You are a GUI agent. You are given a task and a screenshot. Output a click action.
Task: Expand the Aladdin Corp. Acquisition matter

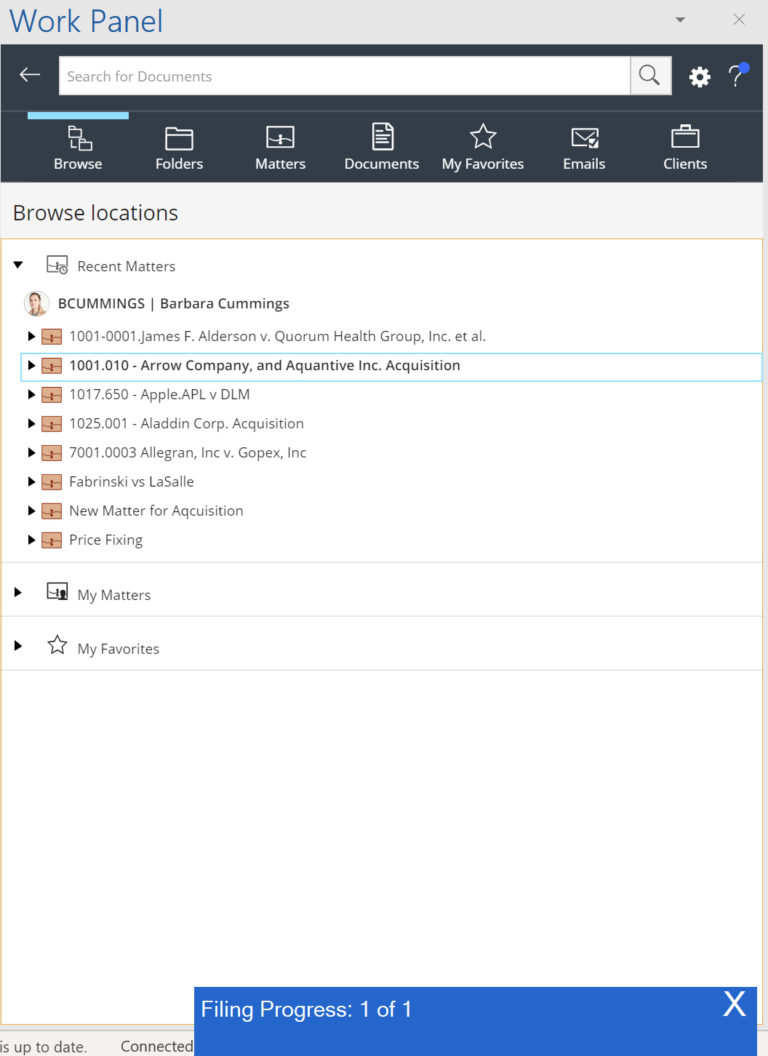coord(30,423)
